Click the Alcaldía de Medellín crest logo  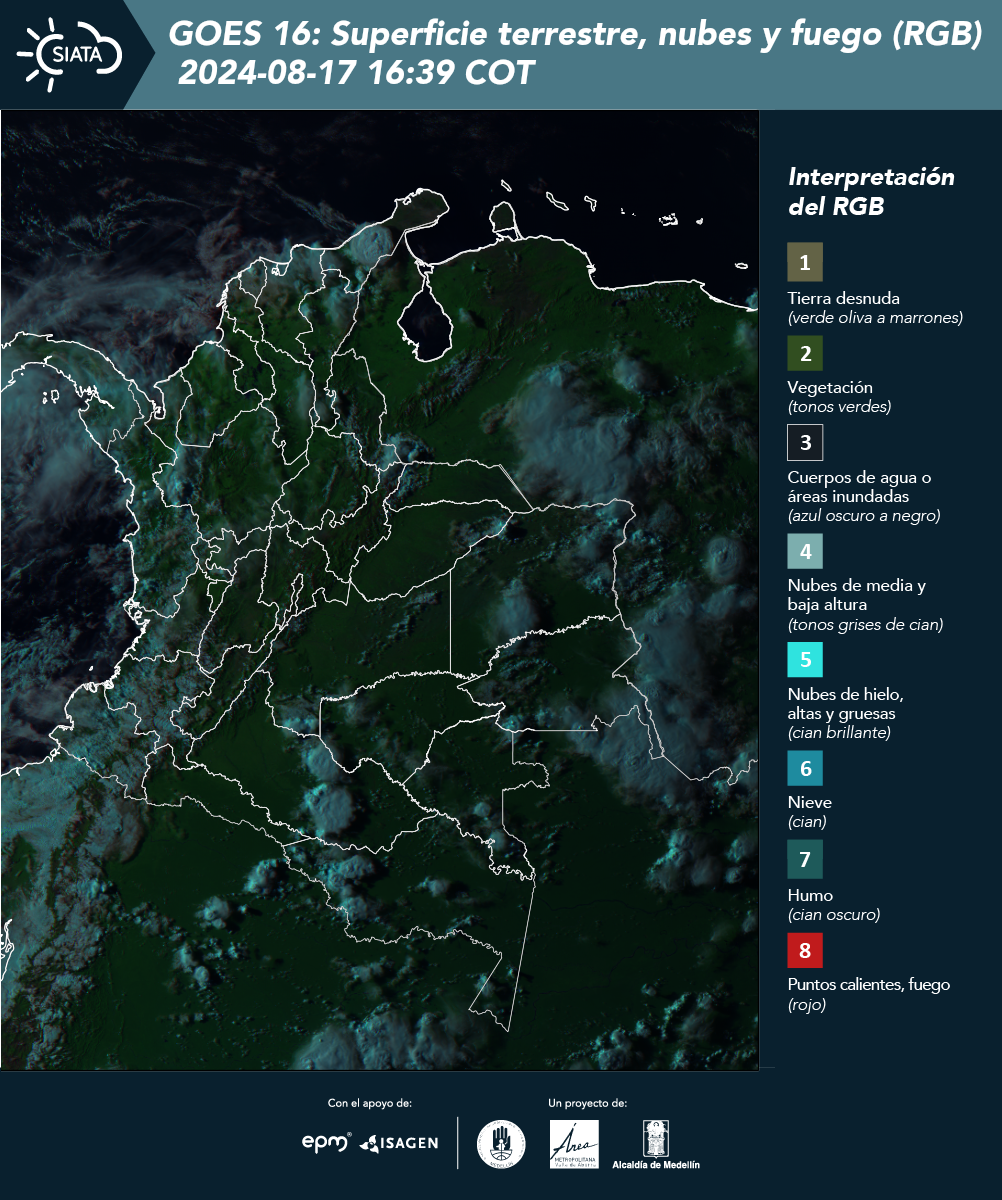point(656,1144)
